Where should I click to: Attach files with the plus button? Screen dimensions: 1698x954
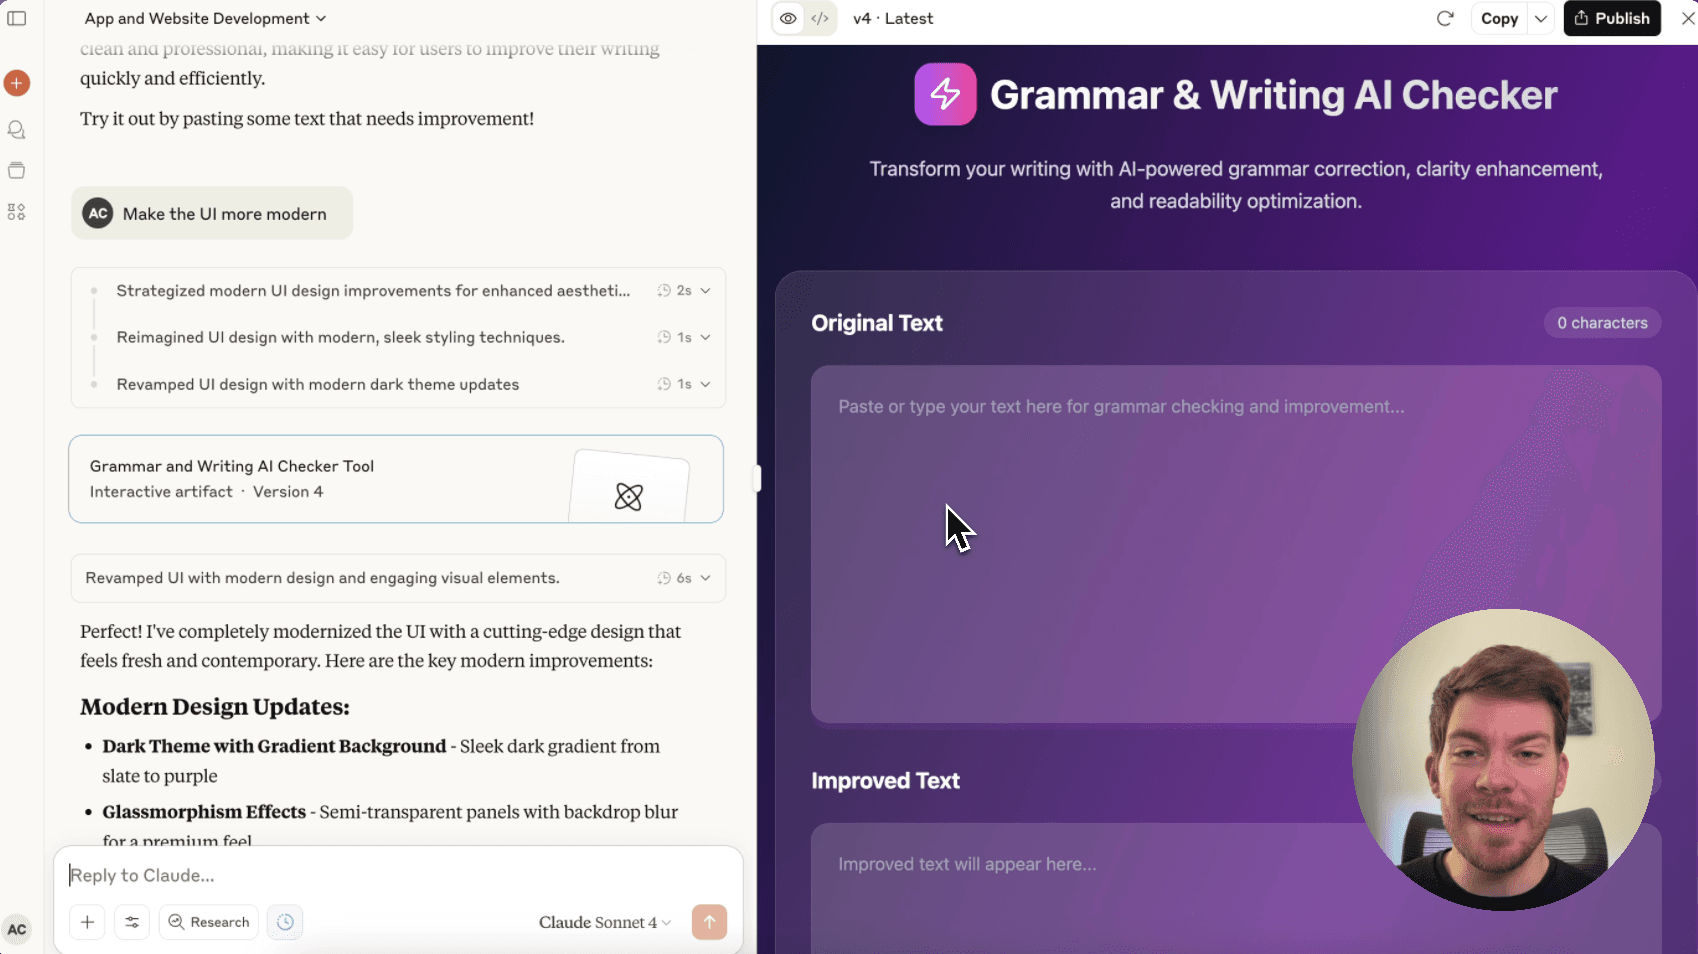click(x=88, y=922)
